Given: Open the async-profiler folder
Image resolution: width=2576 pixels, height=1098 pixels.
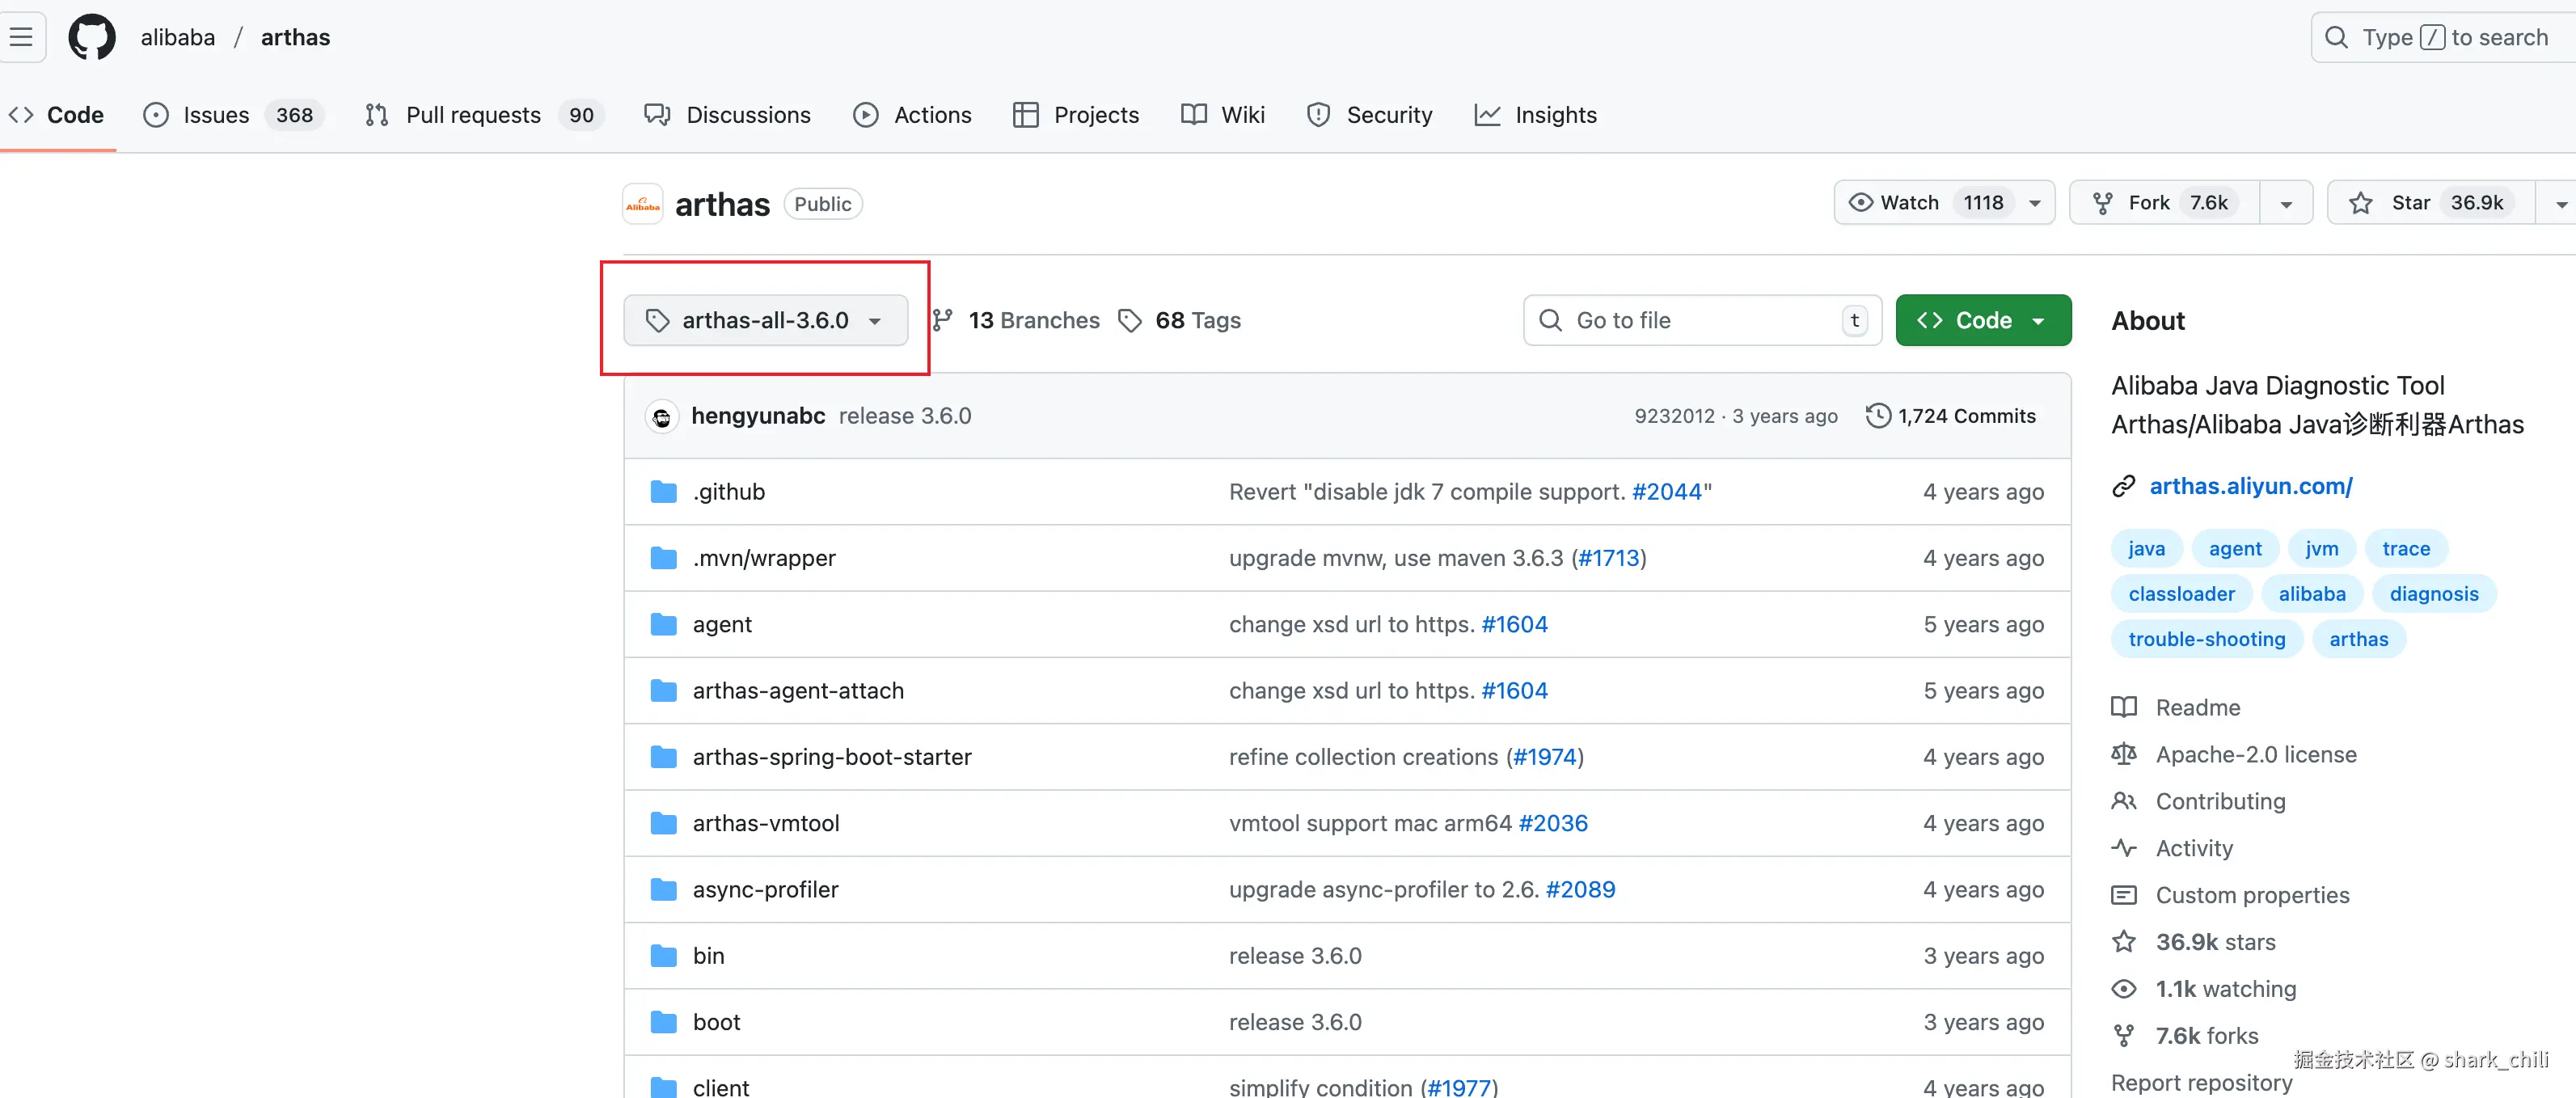Looking at the screenshot, I should [x=765, y=889].
